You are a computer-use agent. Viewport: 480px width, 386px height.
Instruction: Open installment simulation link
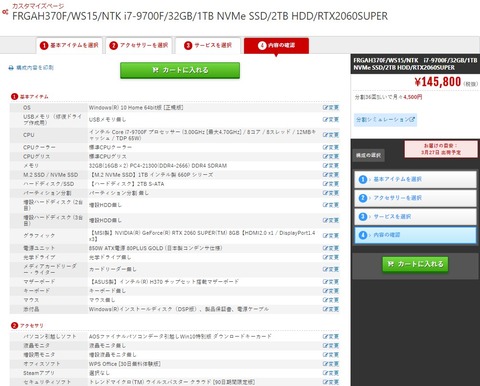pyautogui.click(x=385, y=120)
